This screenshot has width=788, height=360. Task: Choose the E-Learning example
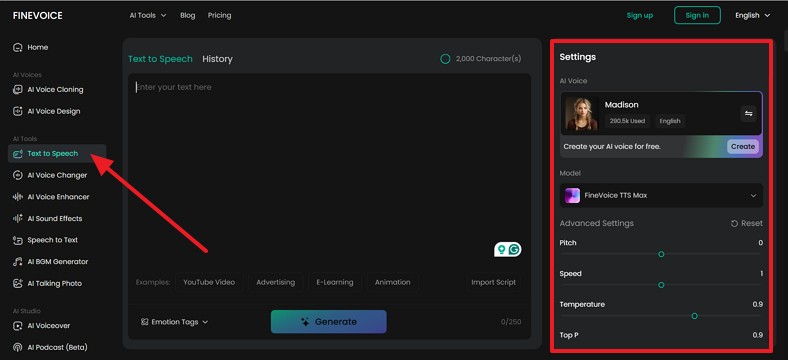tap(335, 282)
